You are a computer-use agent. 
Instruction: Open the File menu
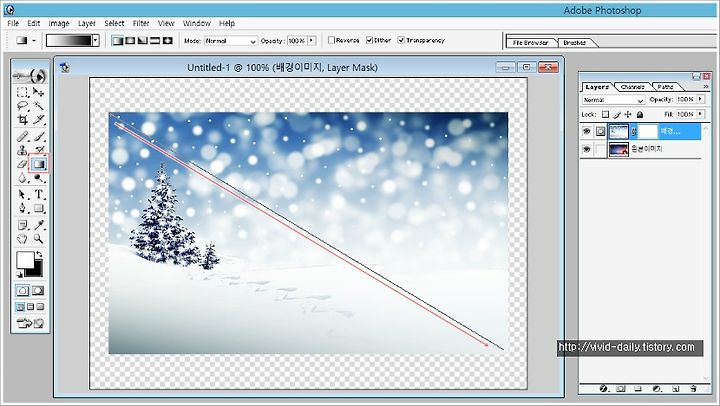(13, 23)
